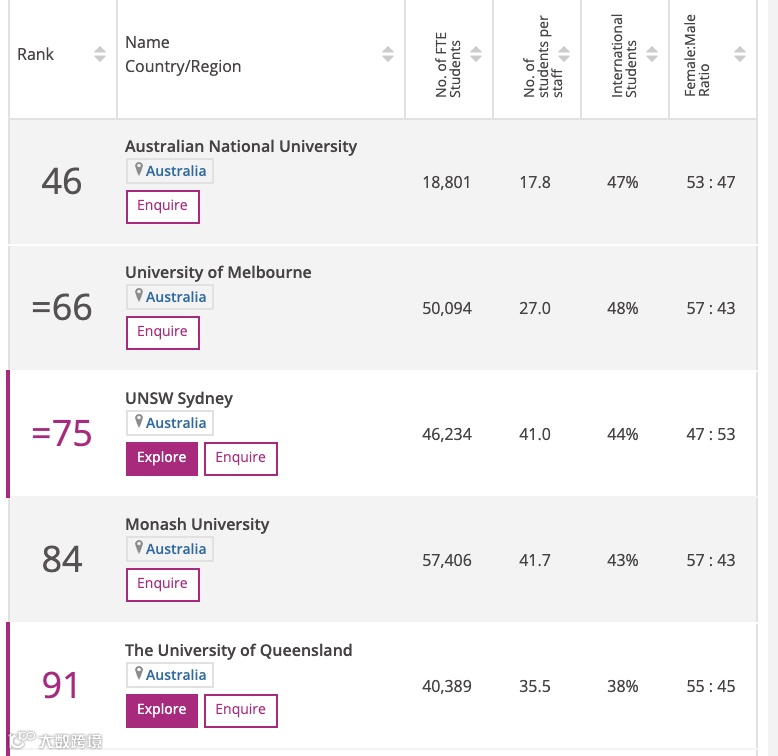Enquire about UNSW Sydney
The height and width of the screenshot is (756, 778).
coord(241,458)
